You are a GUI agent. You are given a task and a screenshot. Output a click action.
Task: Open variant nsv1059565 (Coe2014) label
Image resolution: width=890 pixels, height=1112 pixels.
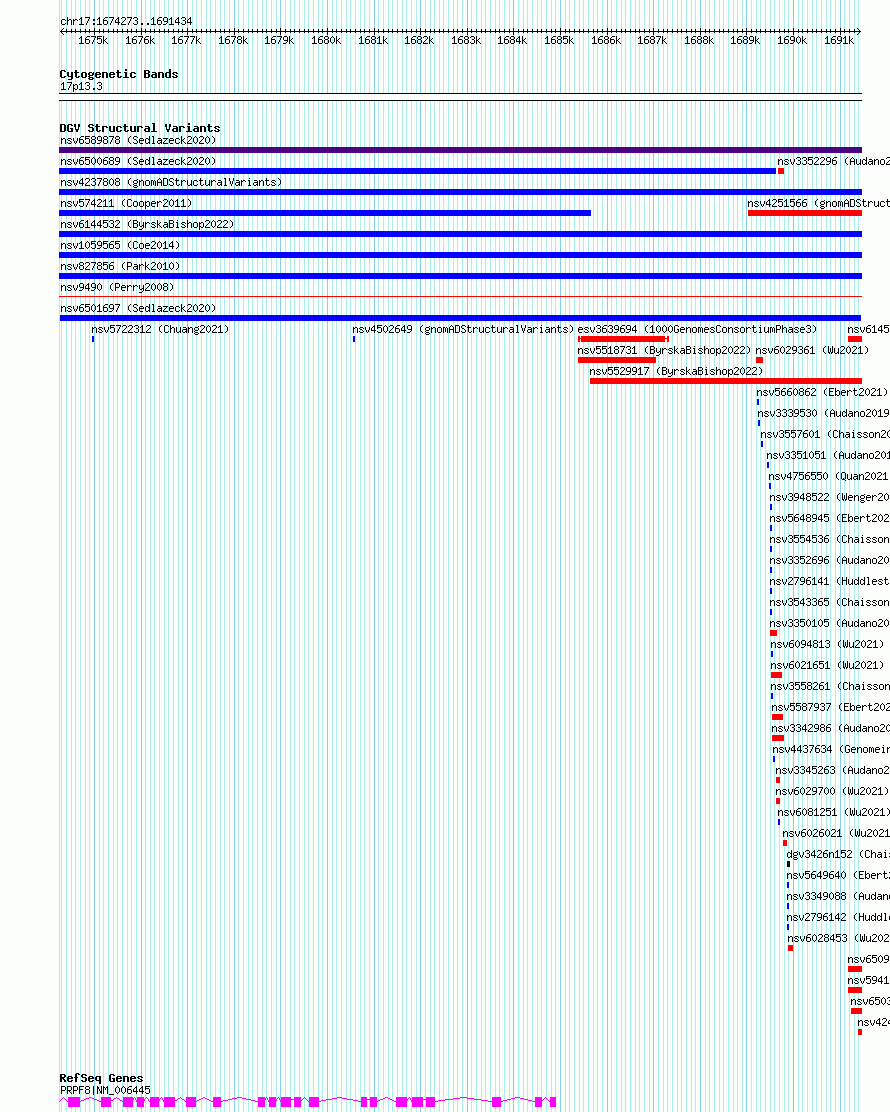click(x=120, y=245)
